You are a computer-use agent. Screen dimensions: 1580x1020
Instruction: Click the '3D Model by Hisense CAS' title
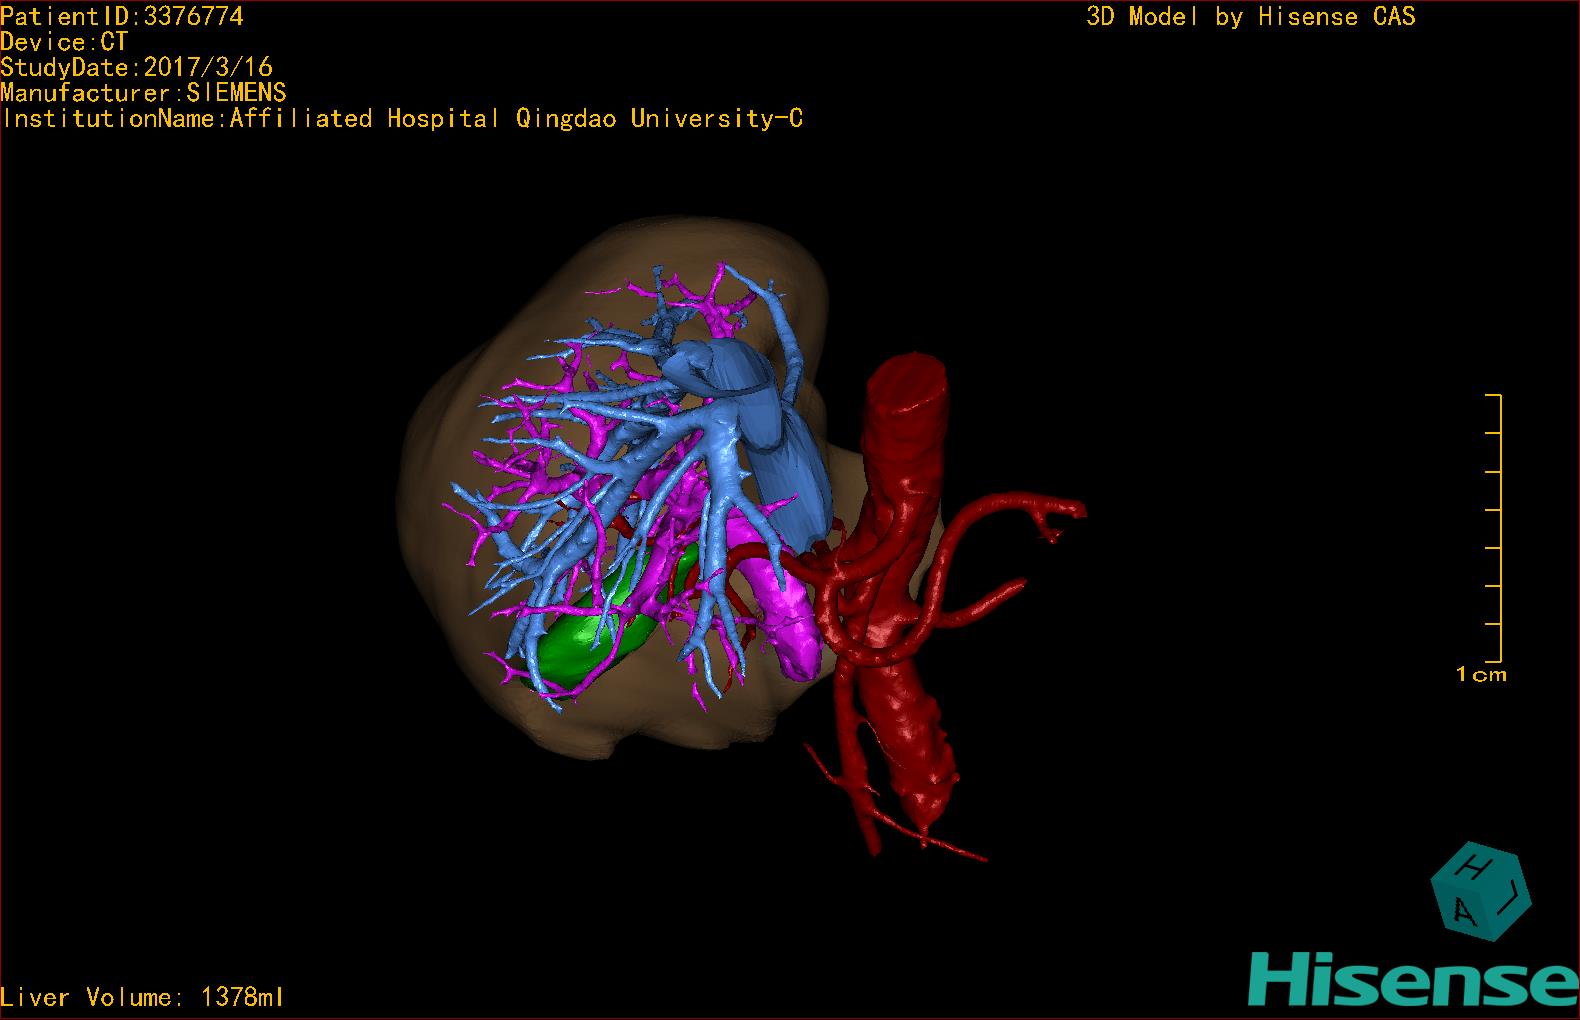pyautogui.click(x=1250, y=17)
